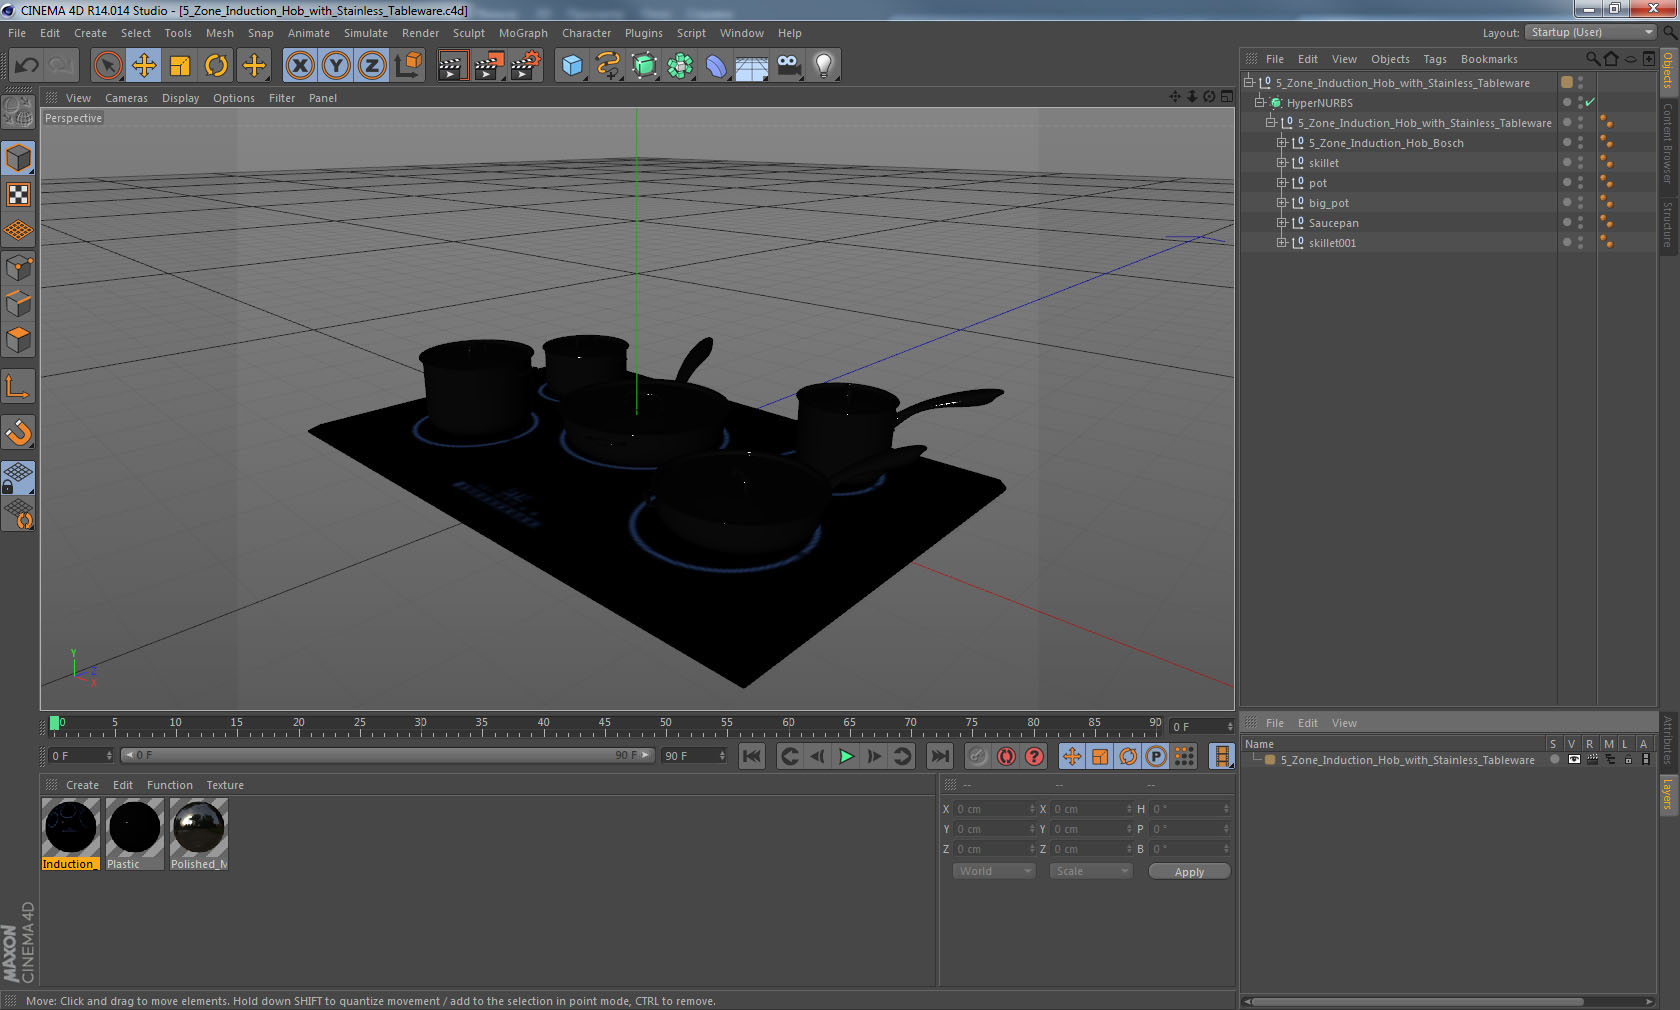Render active view icon
Screen dimensions: 1680x1010
point(452,66)
